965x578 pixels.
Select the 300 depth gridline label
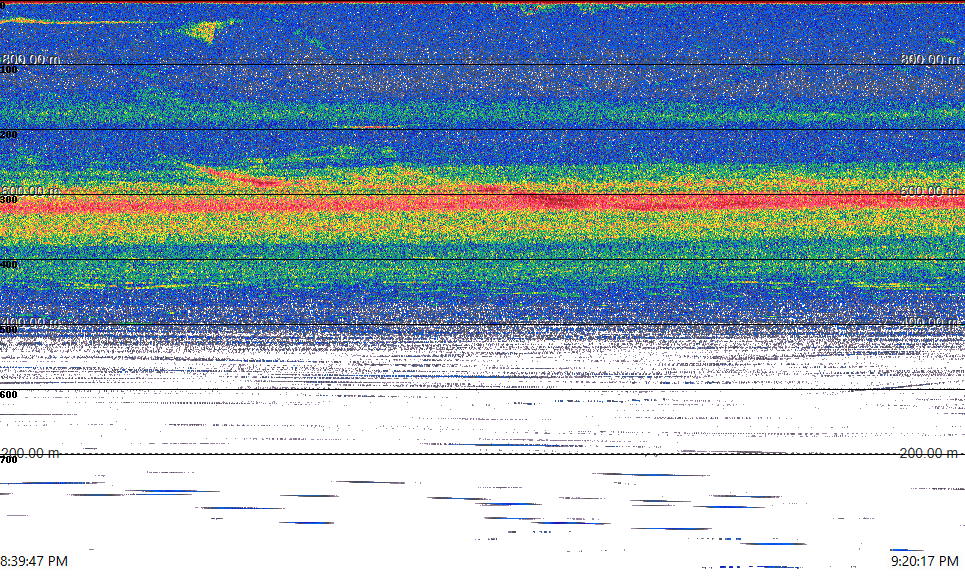click(x=9, y=199)
